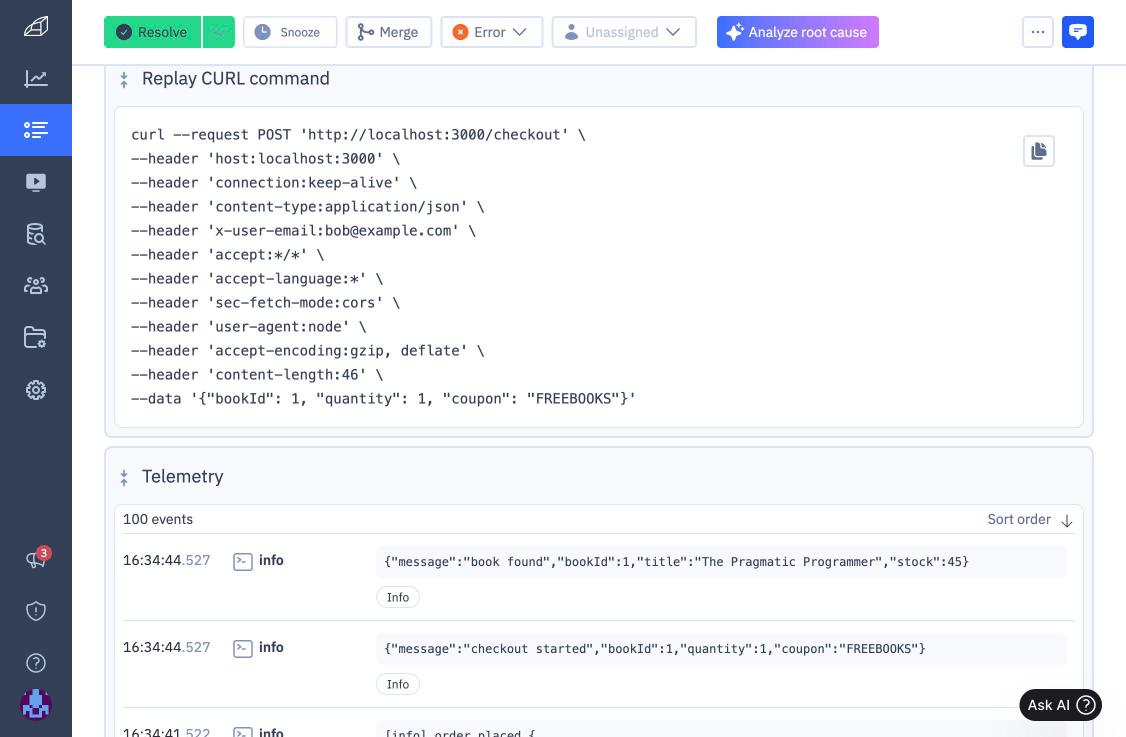Click the 'book found' telemetry message
The image size is (1126, 737).
(721, 562)
